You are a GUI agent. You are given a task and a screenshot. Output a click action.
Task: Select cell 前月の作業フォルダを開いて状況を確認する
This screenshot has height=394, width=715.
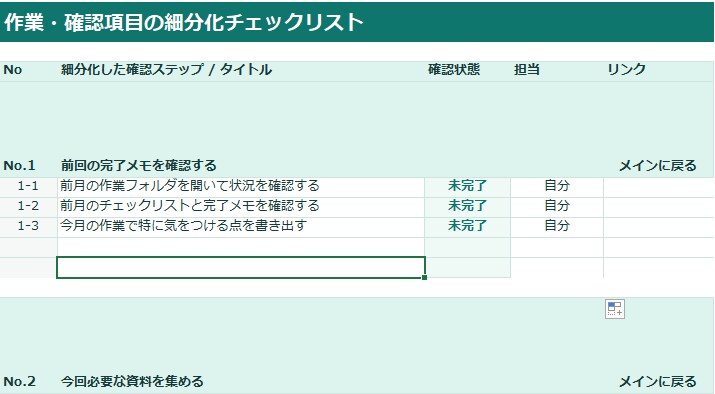pyautogui.click(x=241, y=186)
